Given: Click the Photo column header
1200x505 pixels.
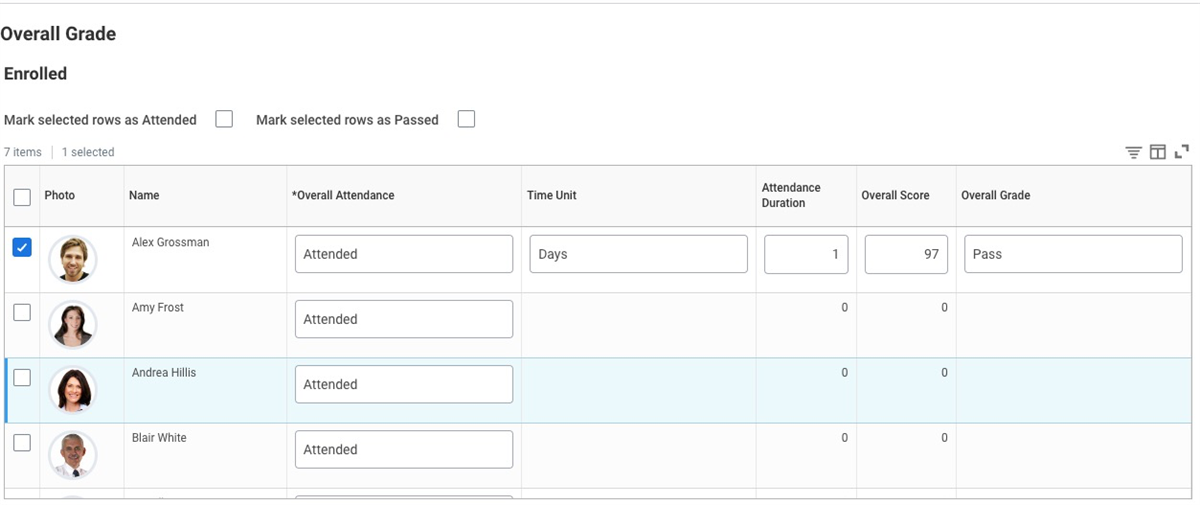Looking at the screenshot, I should 59,195.
